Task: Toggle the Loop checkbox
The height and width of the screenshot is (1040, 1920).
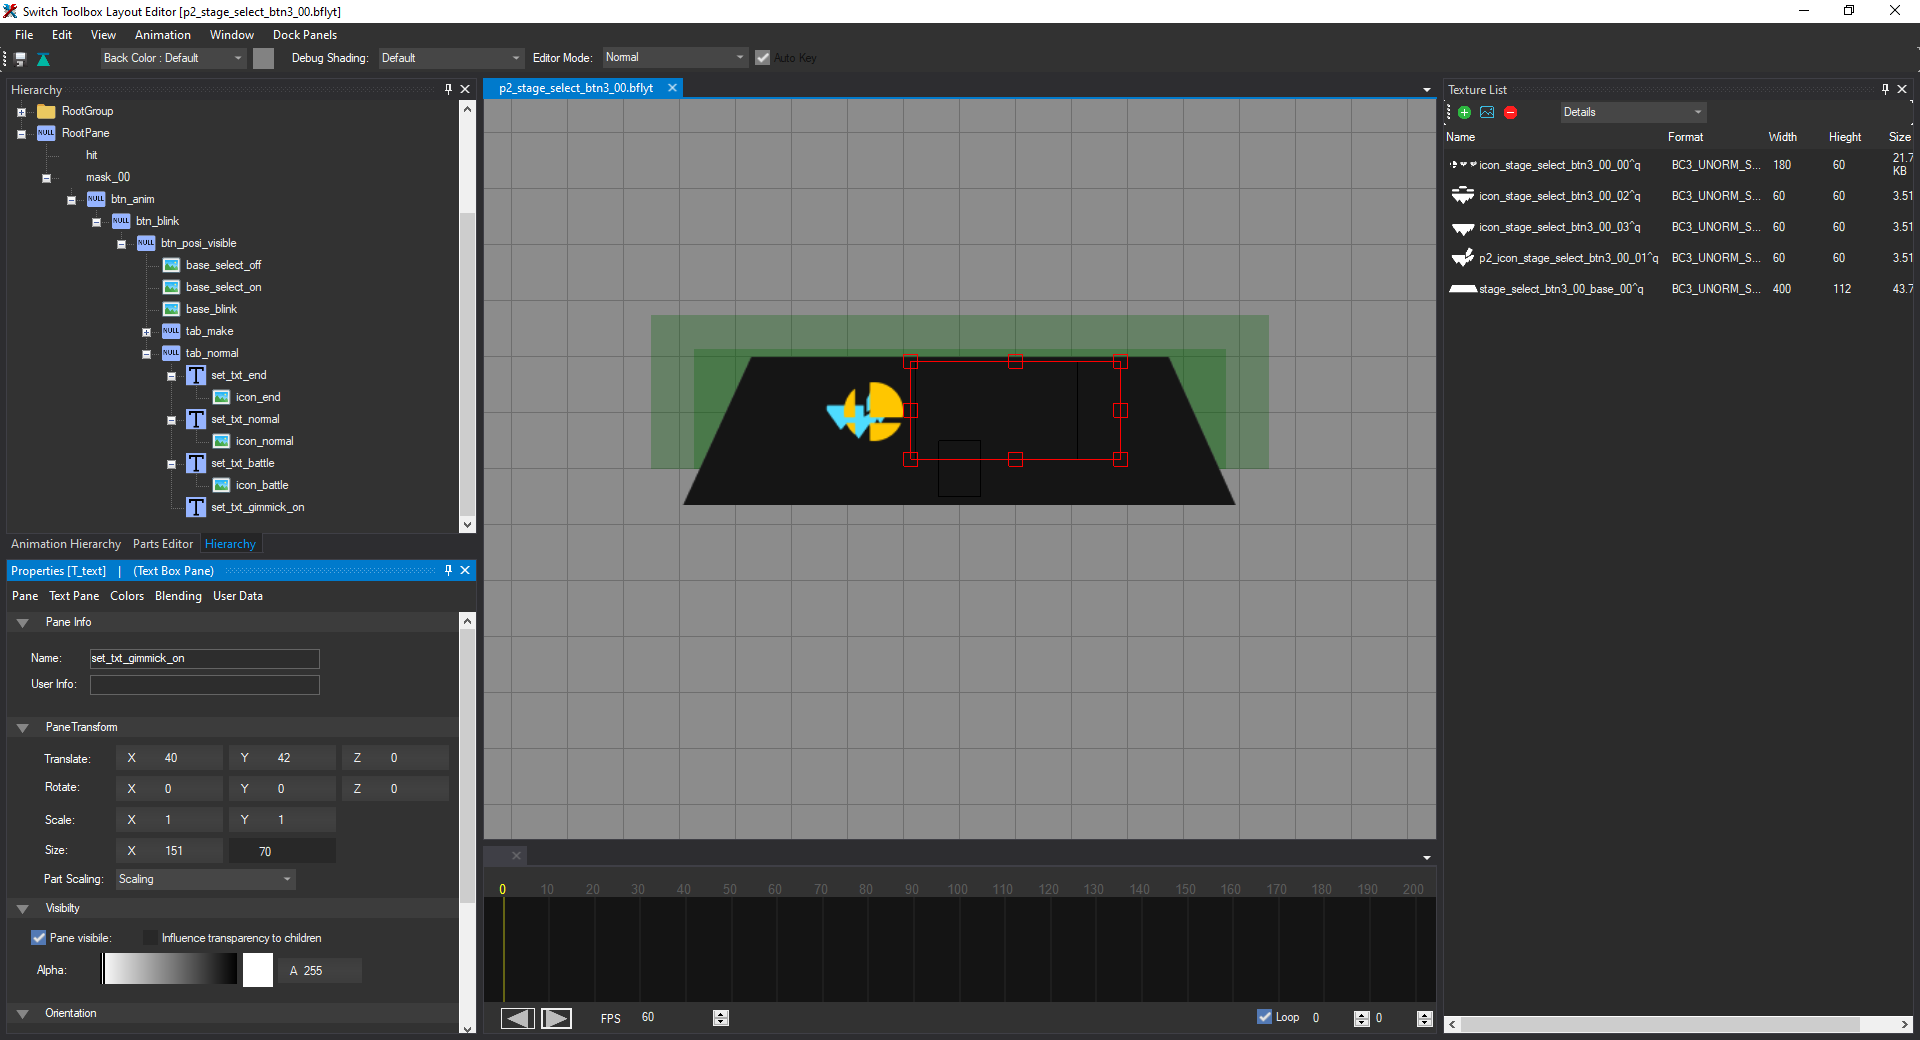Action: pos(1265,1017)
